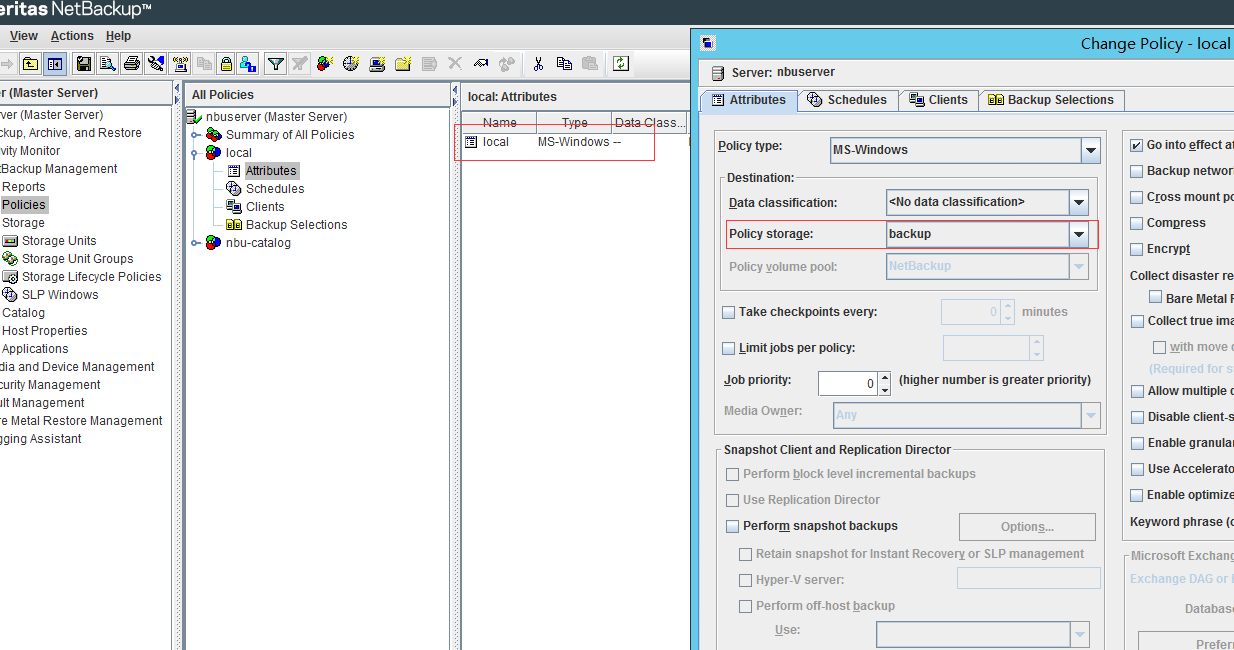Click the Storage Lifecycle Policies icon
The width and height of the screenshot is (1234, 650).
(x=11, y=277)
